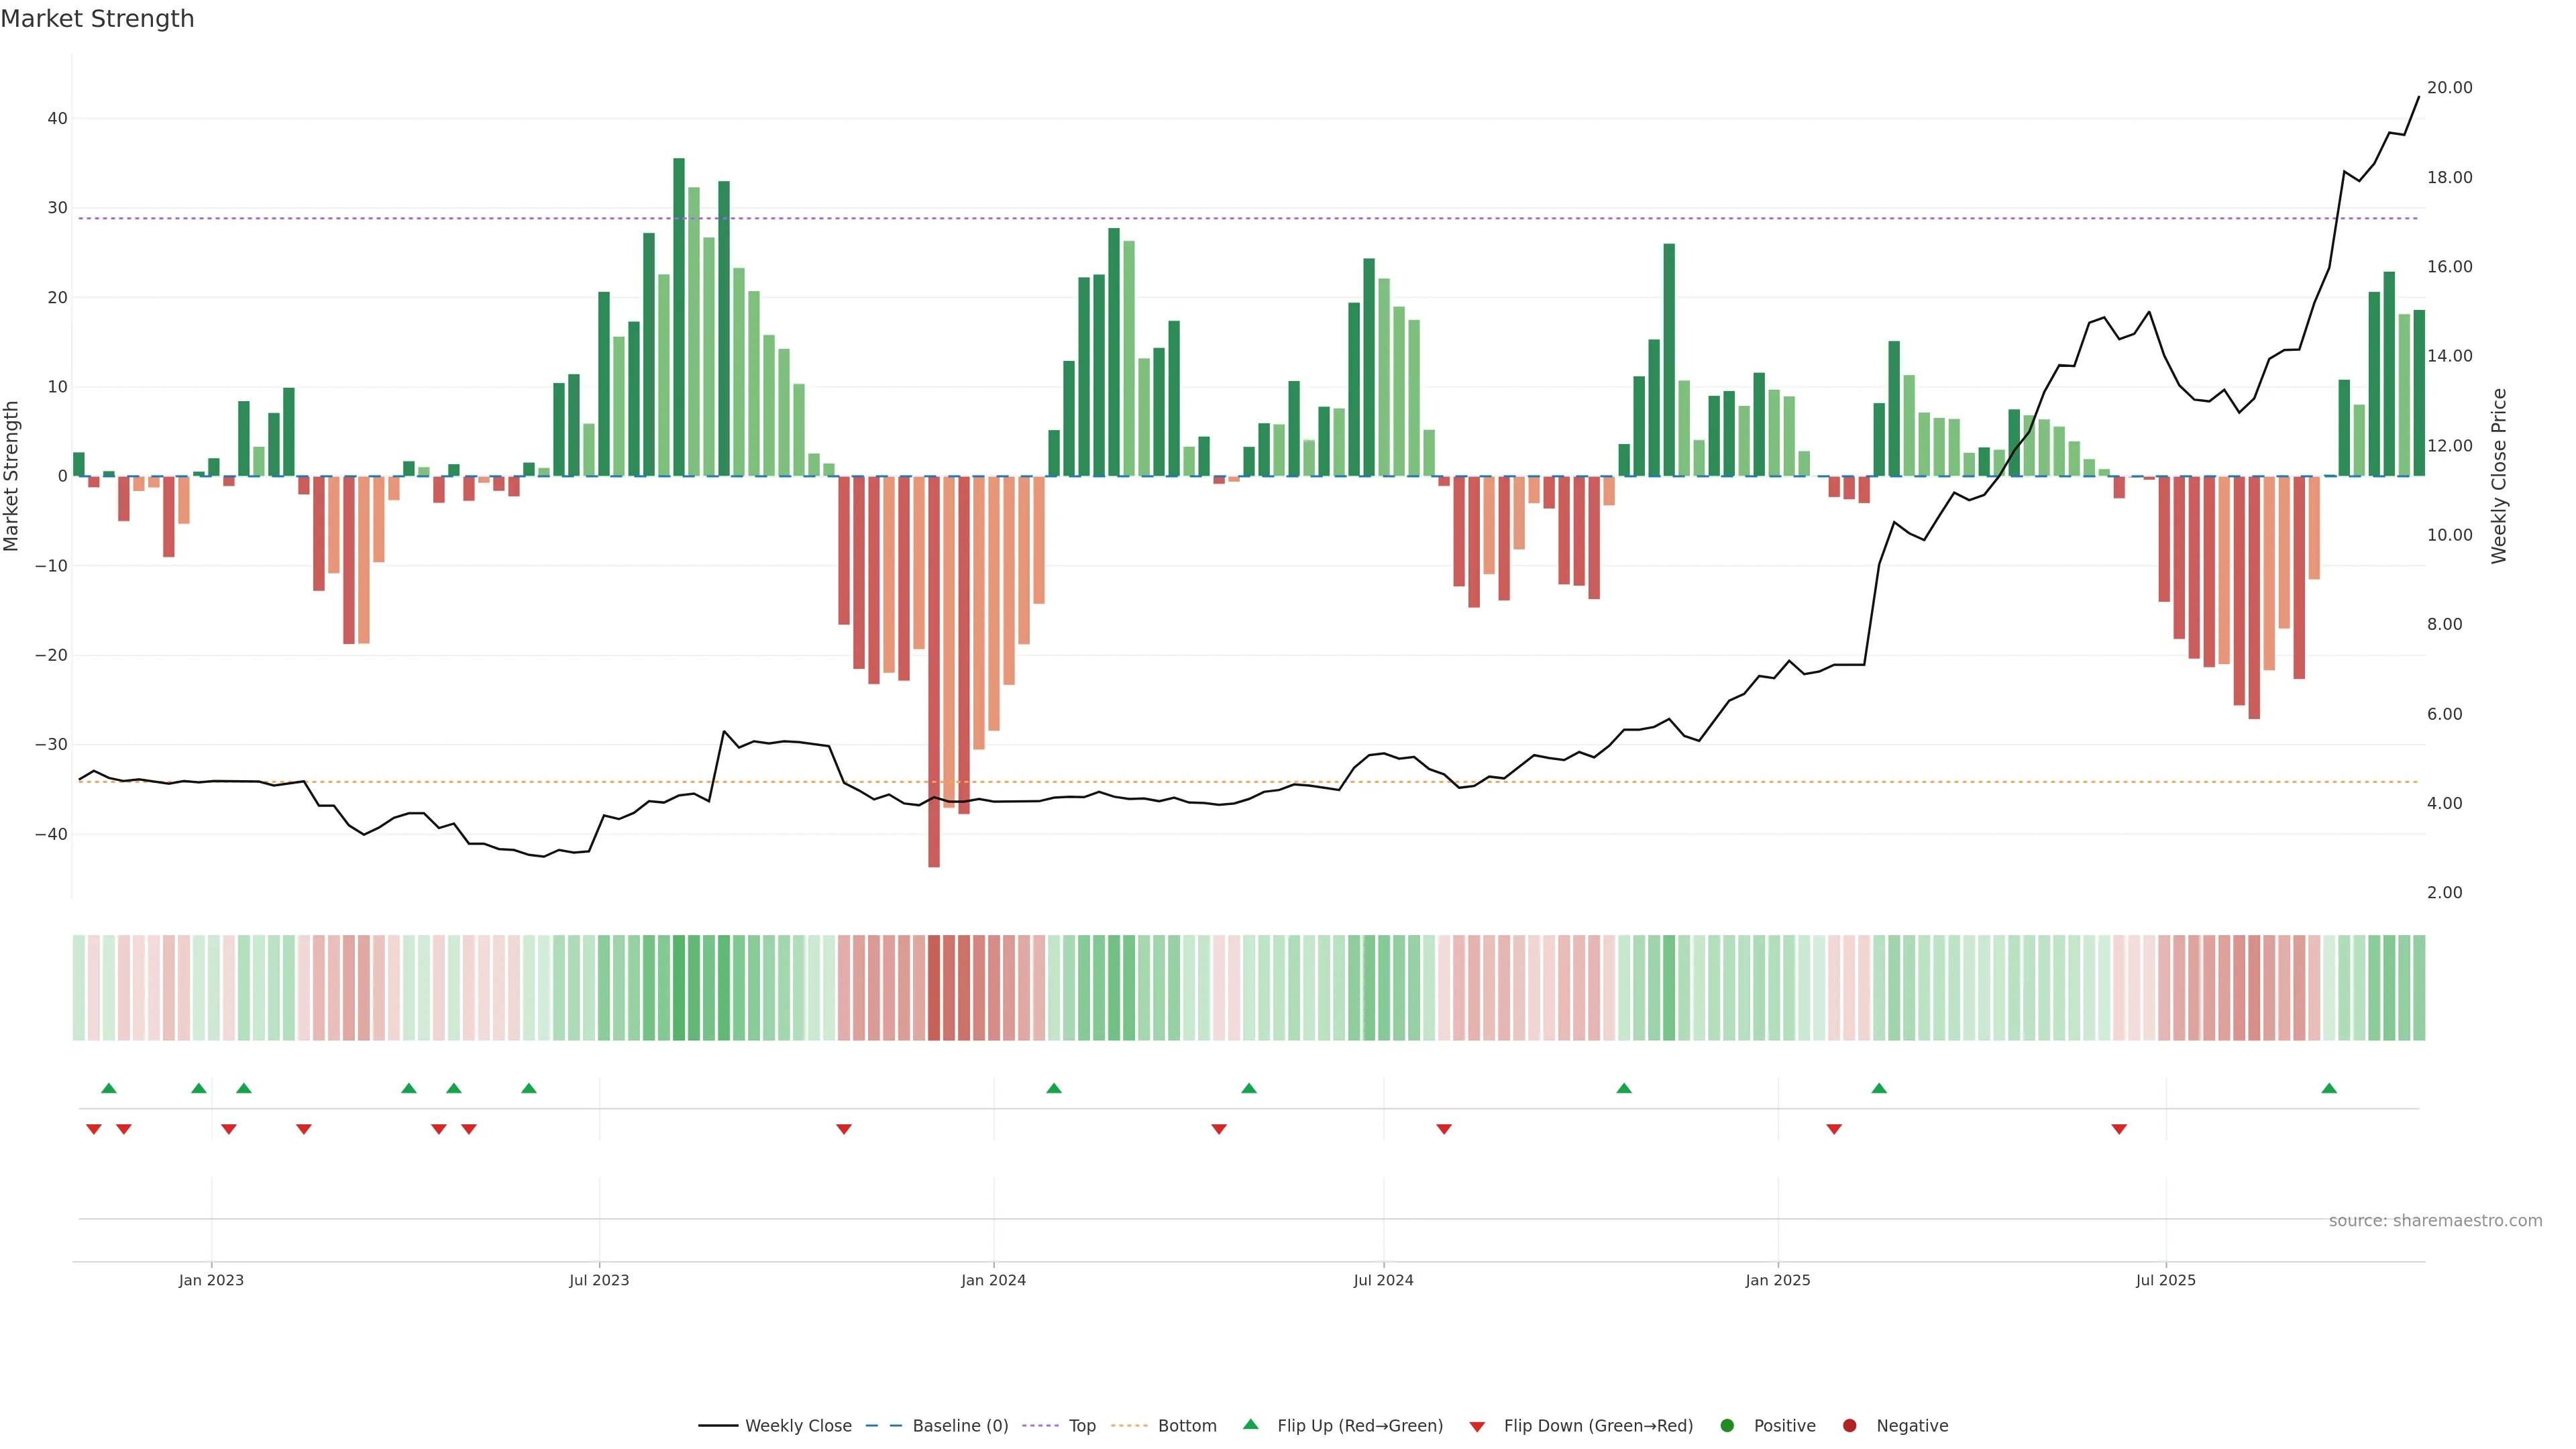Click the Jan 2025 x-axis label
Image resolution: width=2576 pixels, height=1449 pixels.
tap(1777, 1280)
